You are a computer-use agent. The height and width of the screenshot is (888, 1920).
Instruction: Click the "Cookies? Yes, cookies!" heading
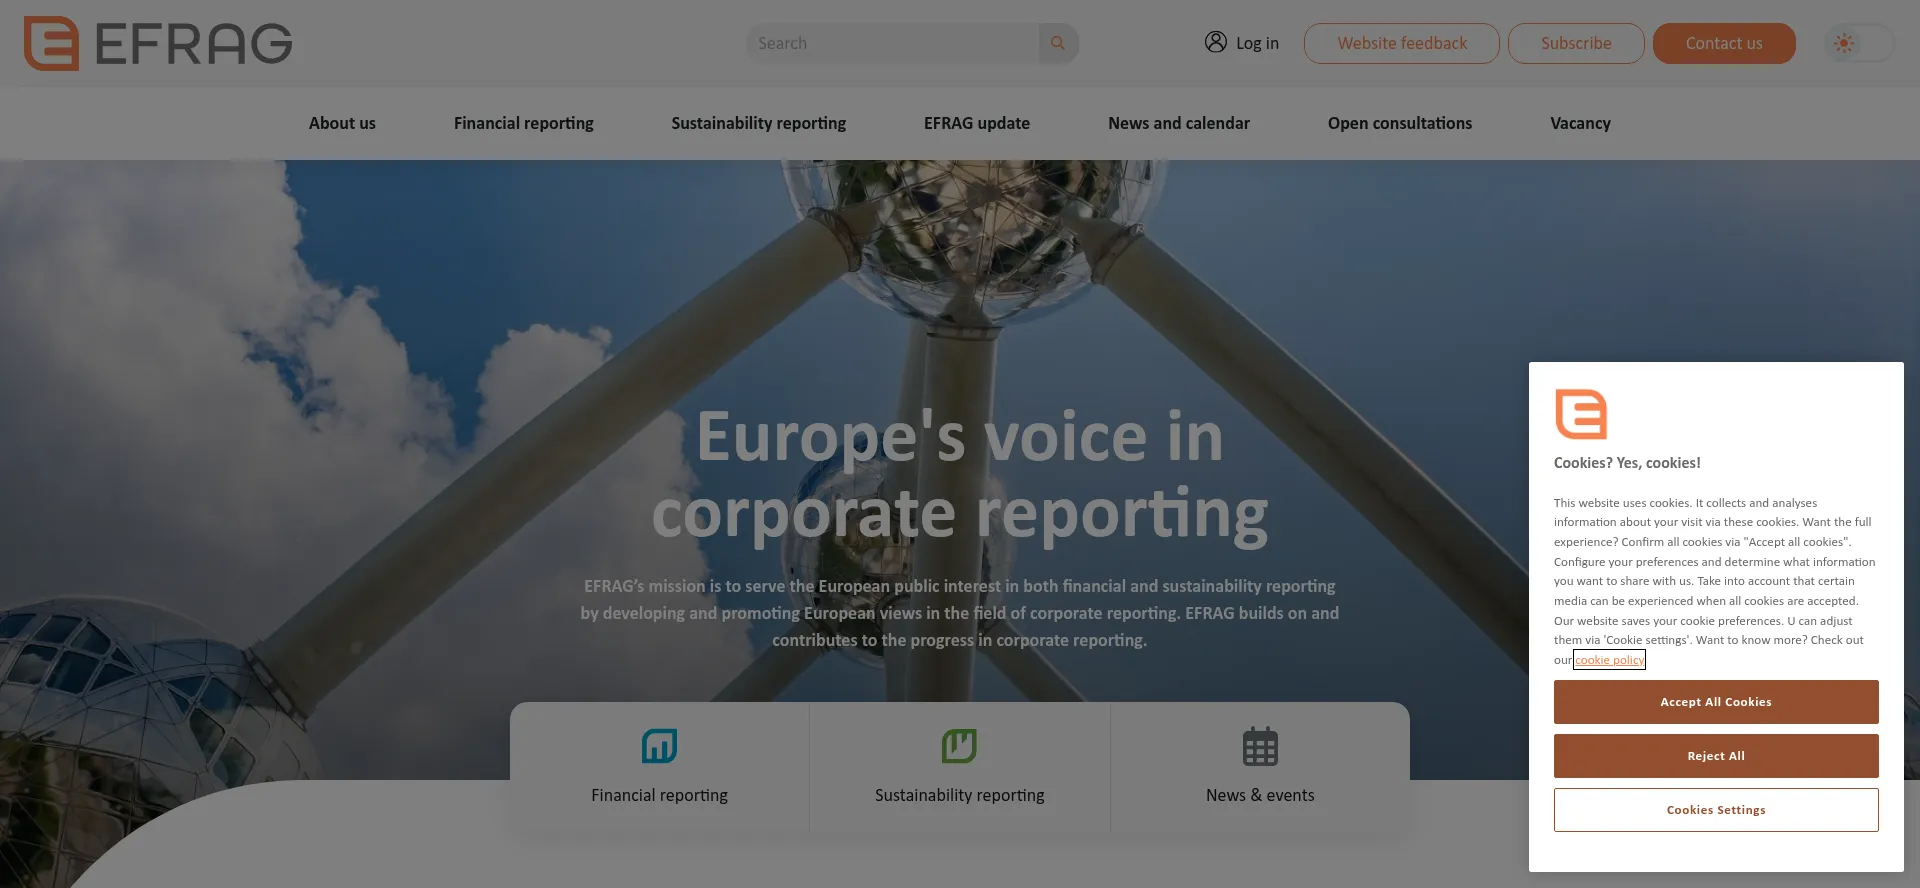tap(1627, 463)
